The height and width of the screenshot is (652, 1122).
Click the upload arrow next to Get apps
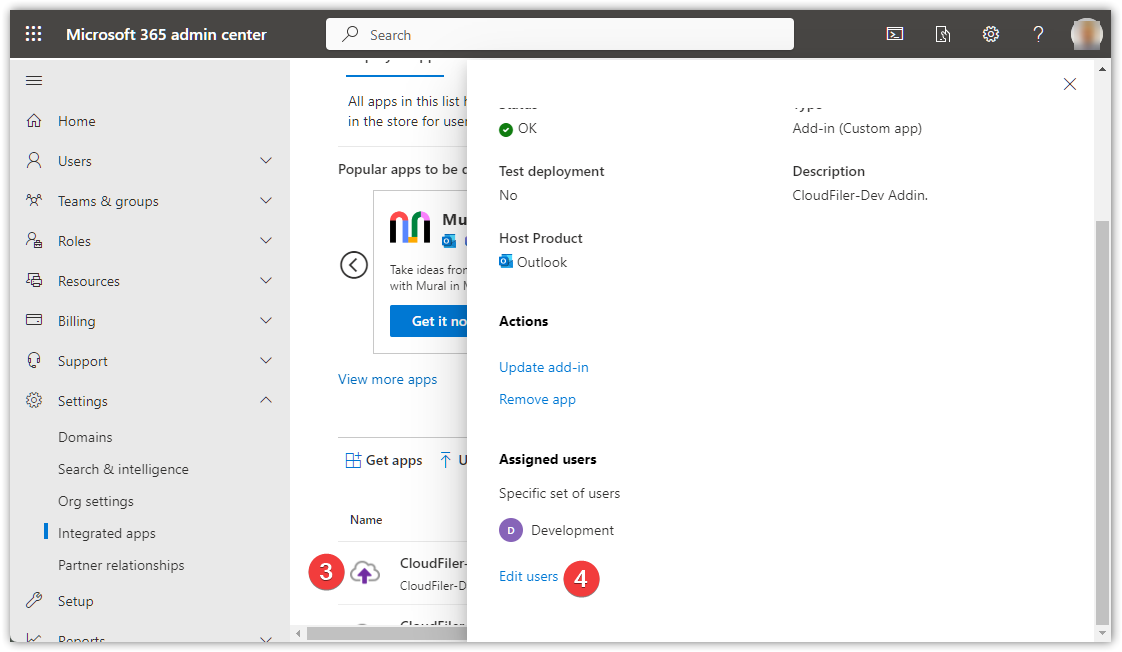(x=446, y=460)
